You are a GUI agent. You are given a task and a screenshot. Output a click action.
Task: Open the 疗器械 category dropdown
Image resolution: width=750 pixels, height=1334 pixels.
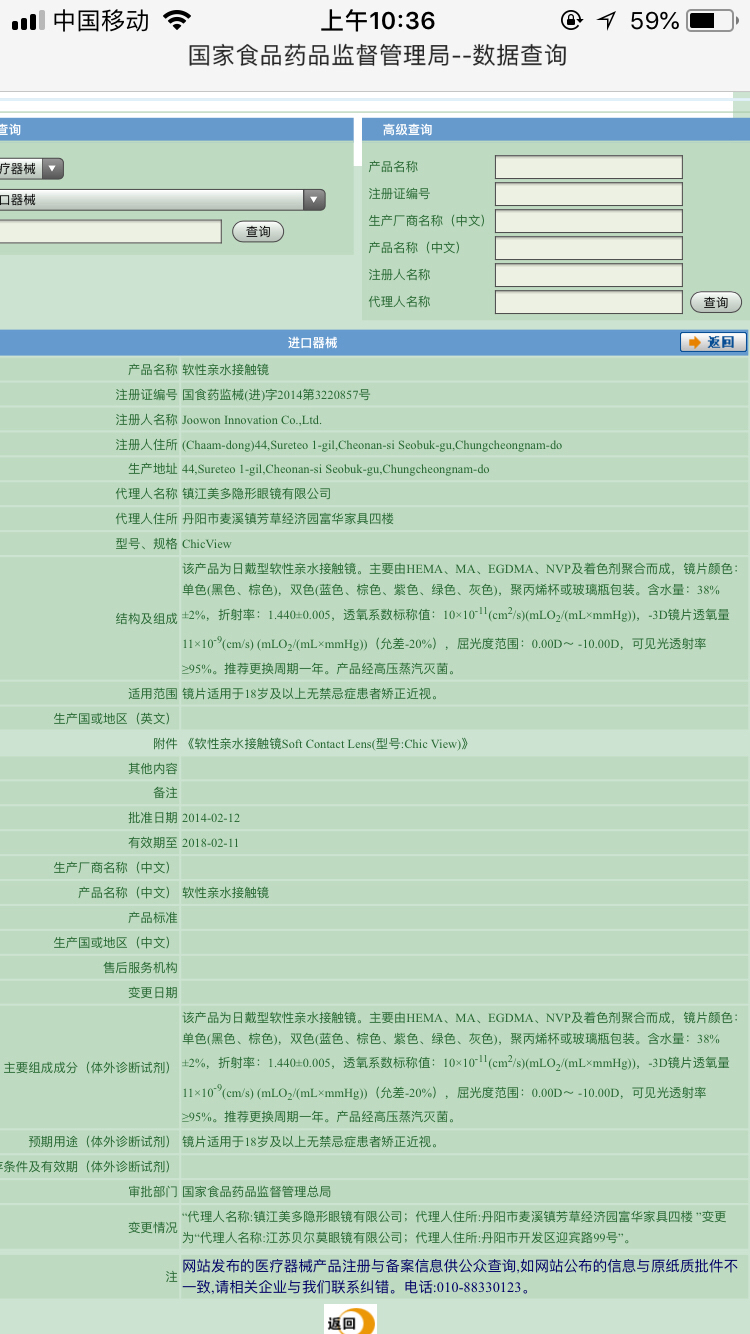pyautogui.click(x=30, y=169)
